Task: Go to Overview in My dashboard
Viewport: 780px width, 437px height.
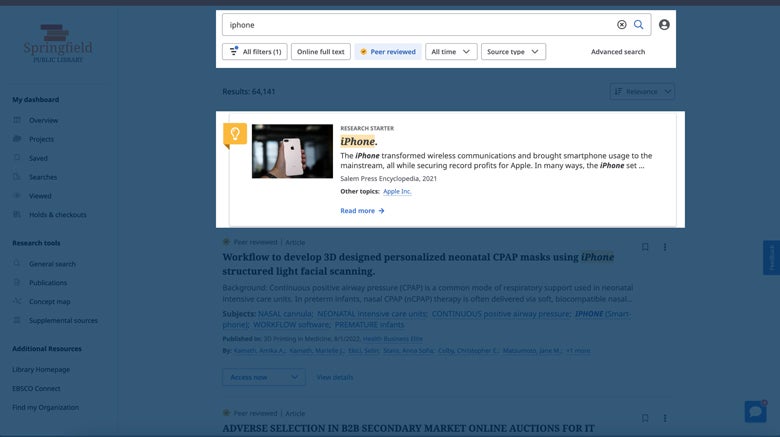Action: pyautogui.click(x=43, y=120)
